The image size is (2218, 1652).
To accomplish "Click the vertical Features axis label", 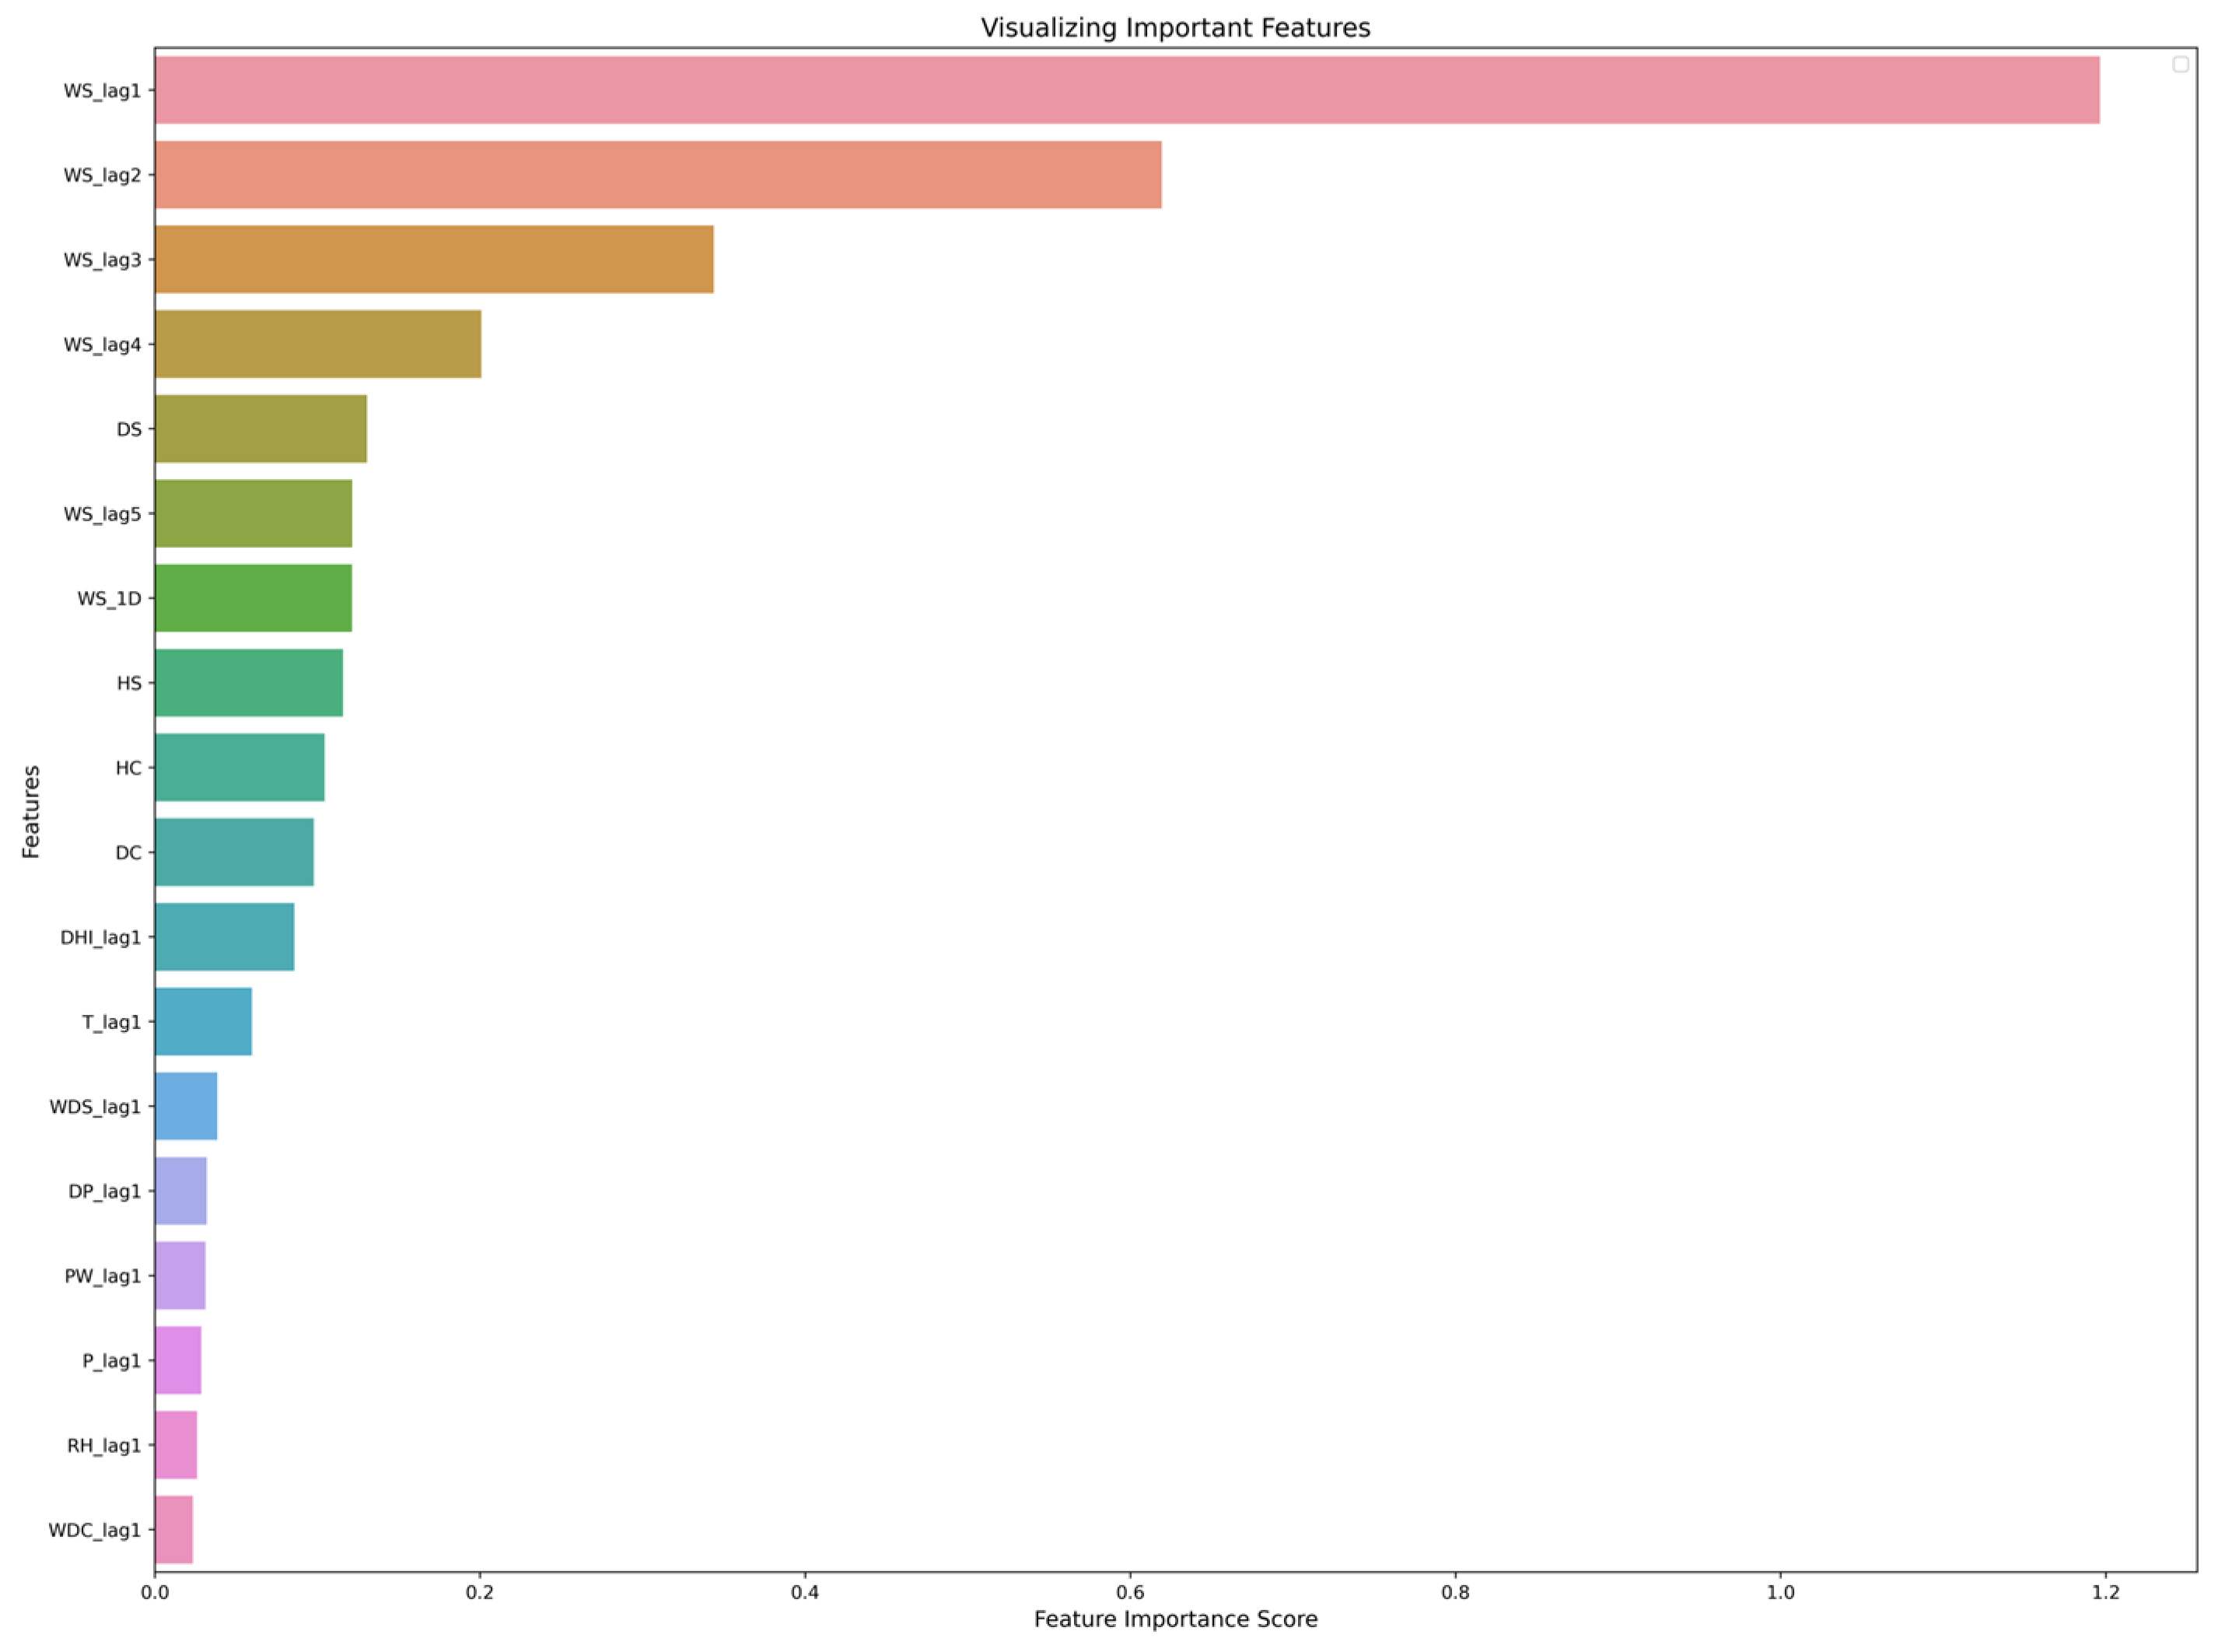I will click(x=31, y=811).
